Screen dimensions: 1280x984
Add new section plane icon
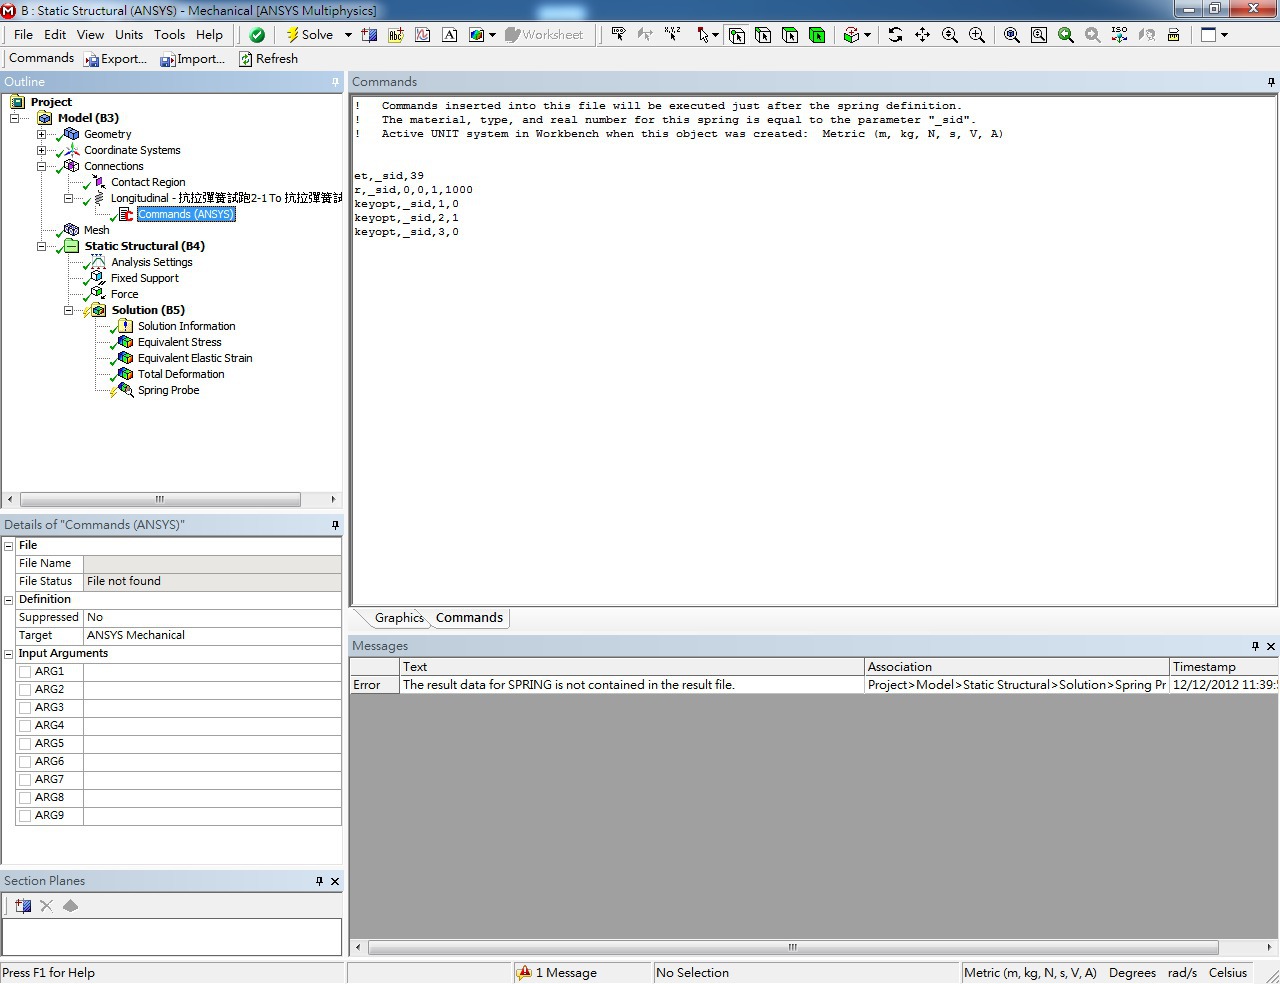click(23, 906)
